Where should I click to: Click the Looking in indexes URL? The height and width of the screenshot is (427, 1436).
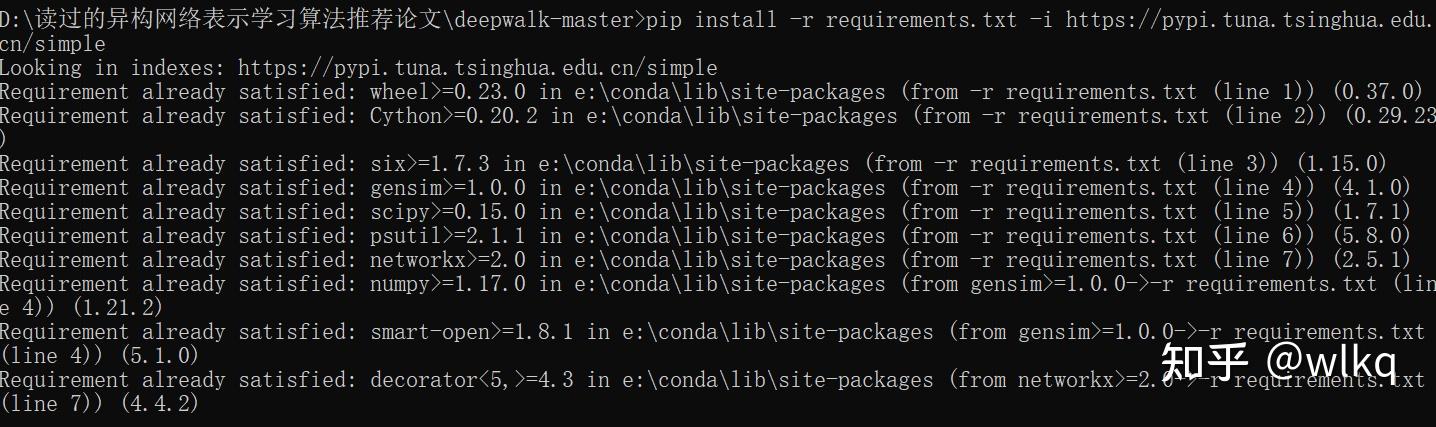(x=478, y=68)
